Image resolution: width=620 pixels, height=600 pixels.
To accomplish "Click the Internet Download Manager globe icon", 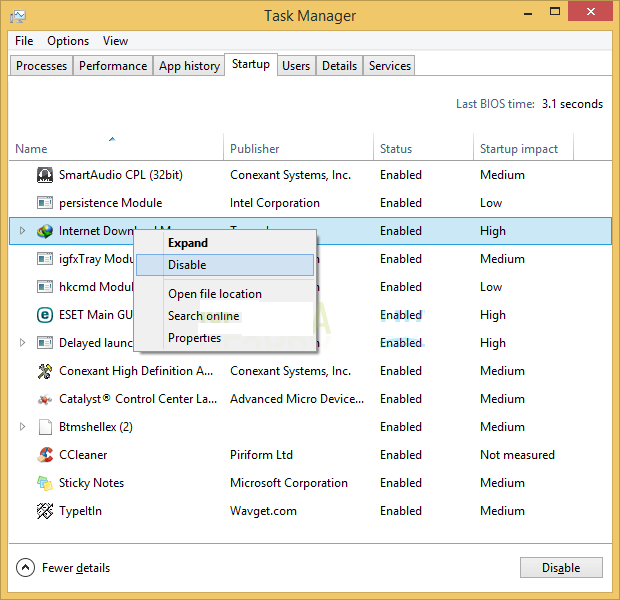I will point(45,231).
